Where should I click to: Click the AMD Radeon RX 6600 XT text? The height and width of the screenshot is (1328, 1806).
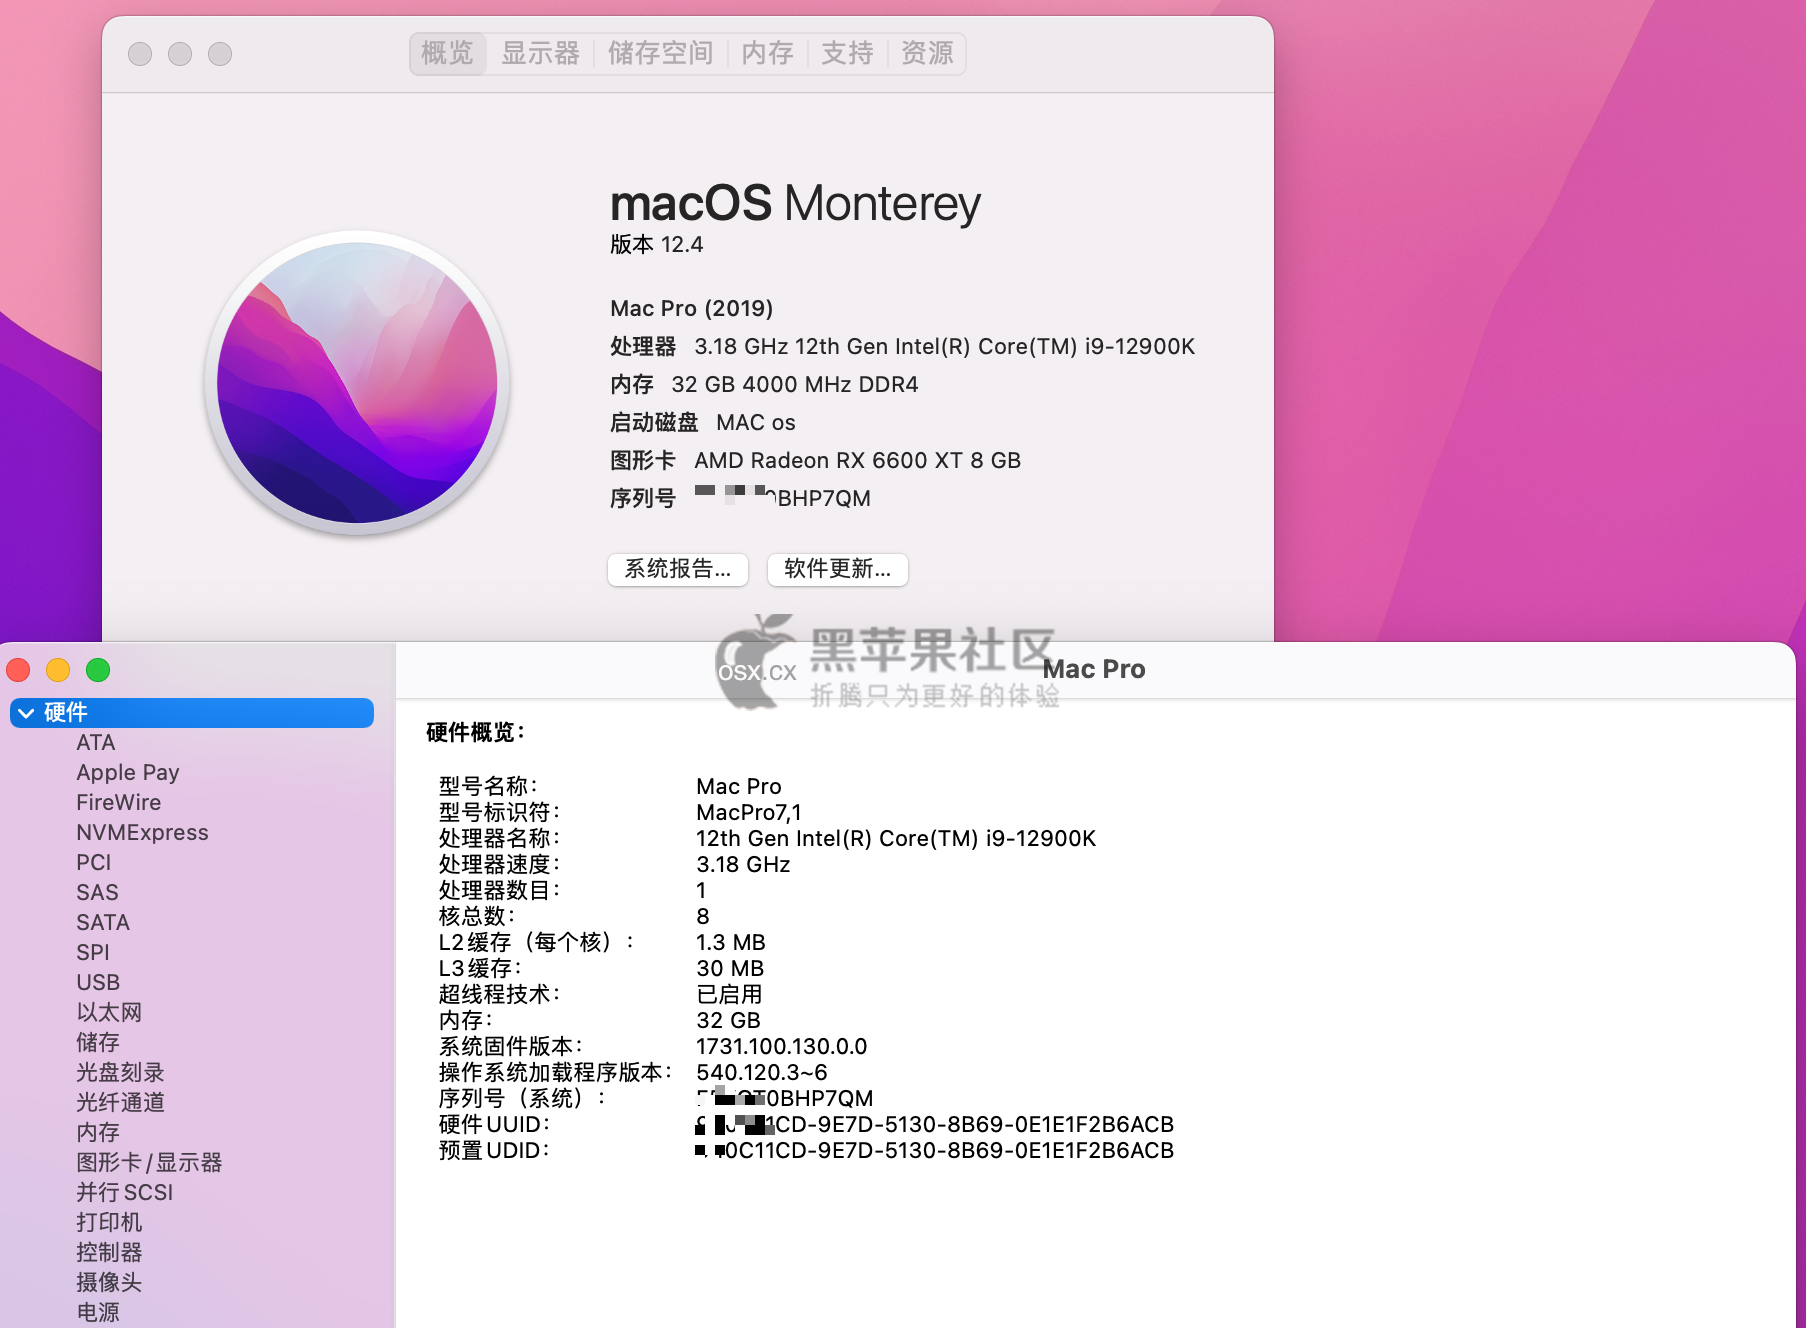(x=858, y=461)
